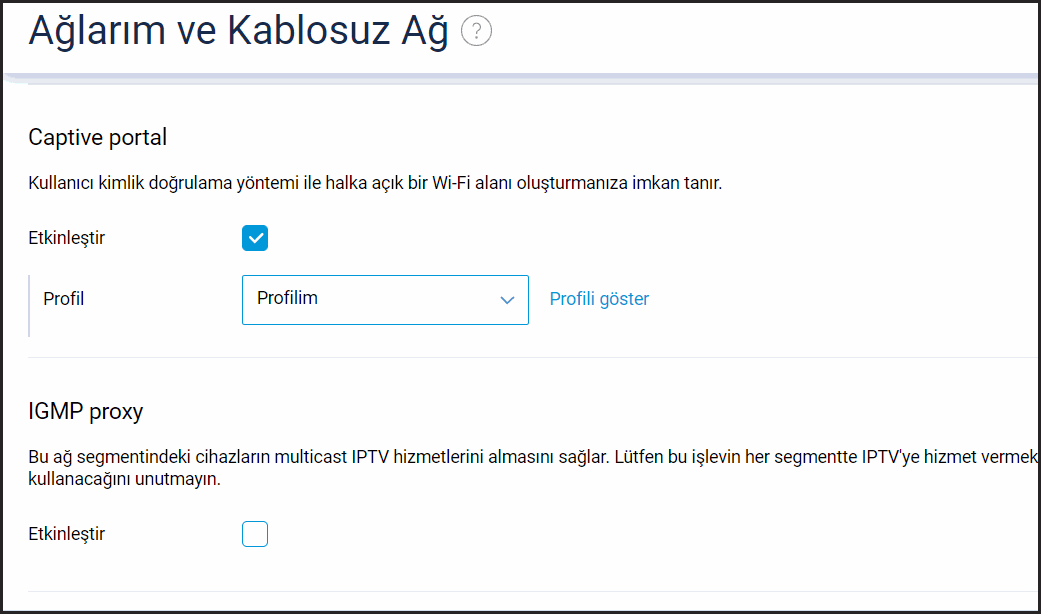Click the Captive portal section heading
This screenshot has width=1041, height=614.
[98, 137]
